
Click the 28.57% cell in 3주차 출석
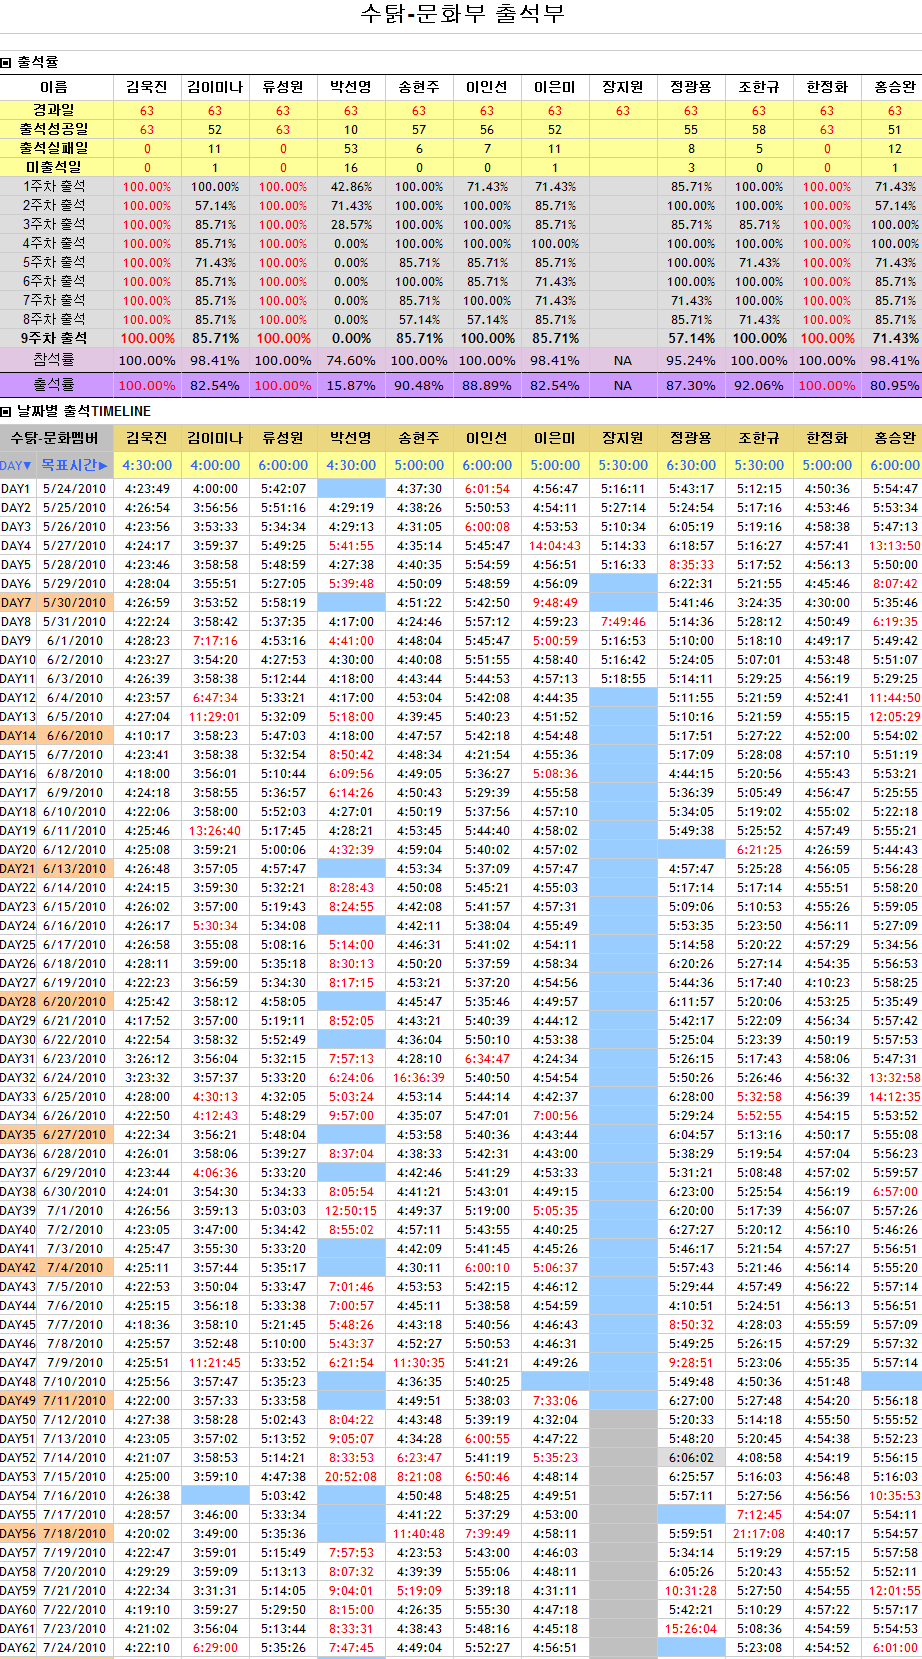point(351,224)
